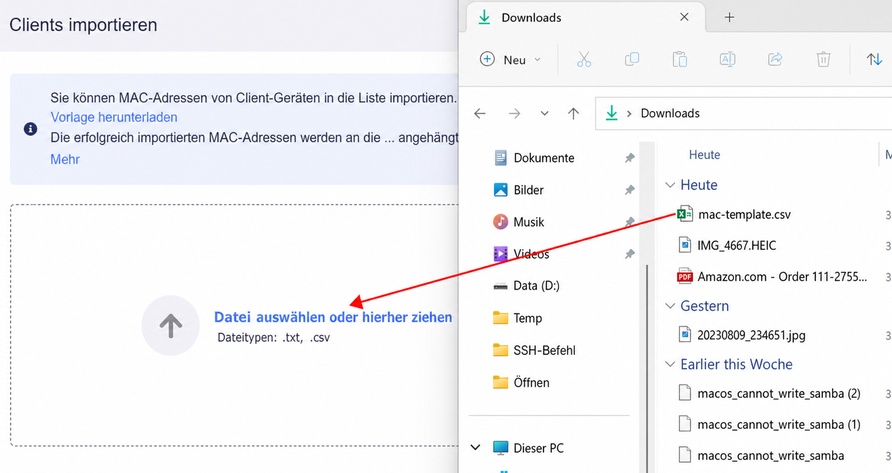
Task: Click the pin icon next to Videos
Action: pos(629,254)
